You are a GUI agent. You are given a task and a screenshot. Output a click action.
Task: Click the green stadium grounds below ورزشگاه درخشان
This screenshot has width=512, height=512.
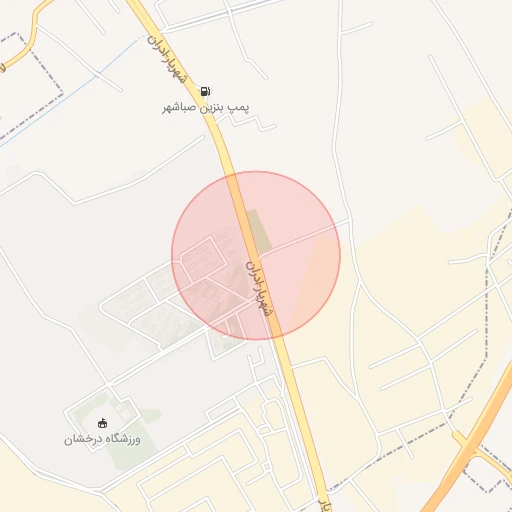(x=132, y=448)
